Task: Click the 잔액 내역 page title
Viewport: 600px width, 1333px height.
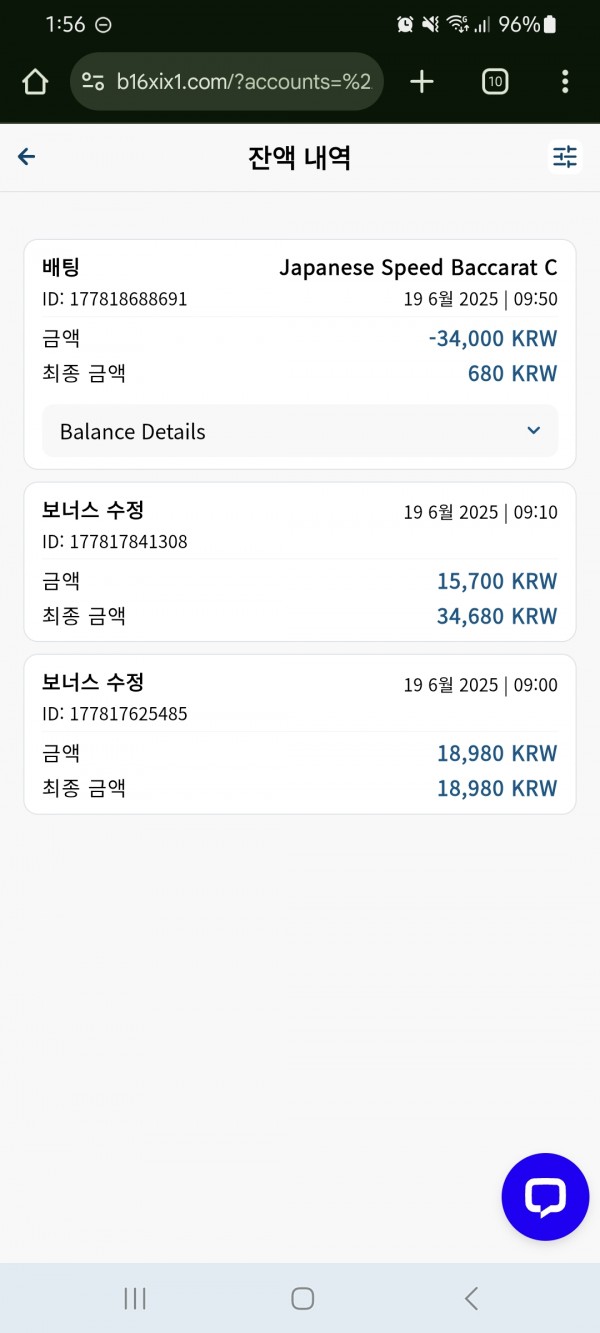Action: click(x=299, y=157)
